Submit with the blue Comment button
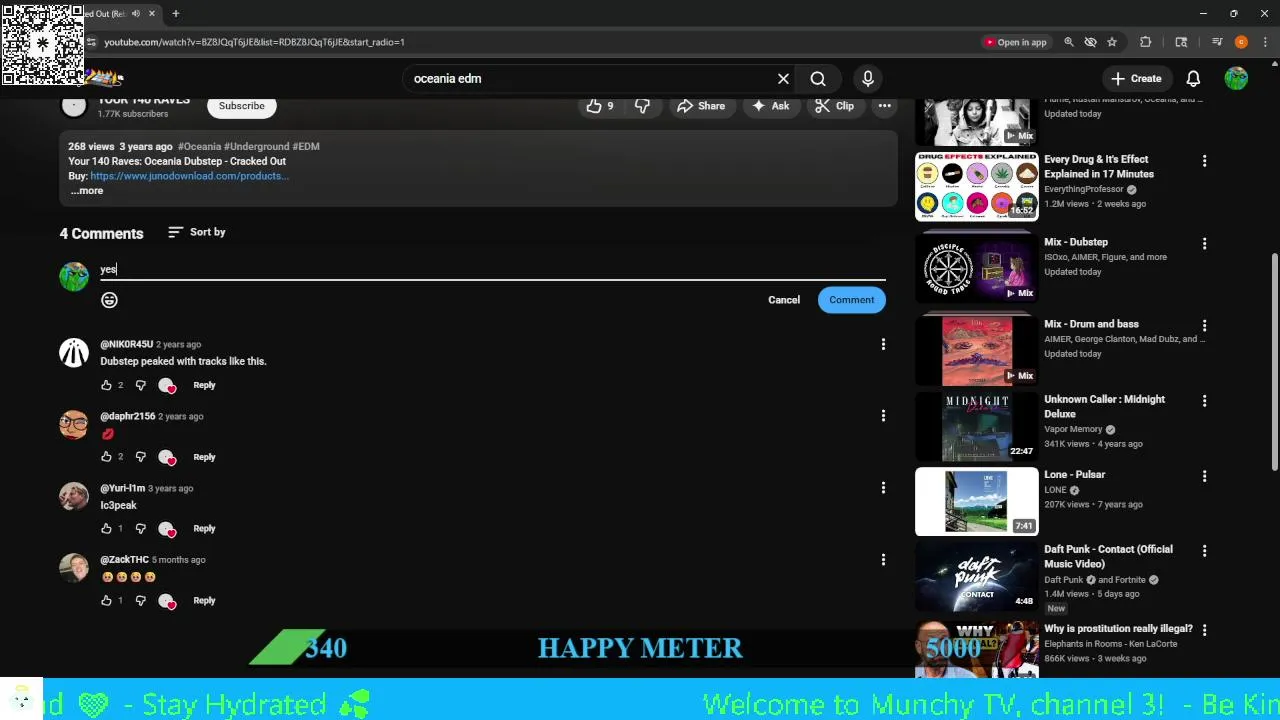This screenshot has height=720, width=1280. (x=851, y=300)
